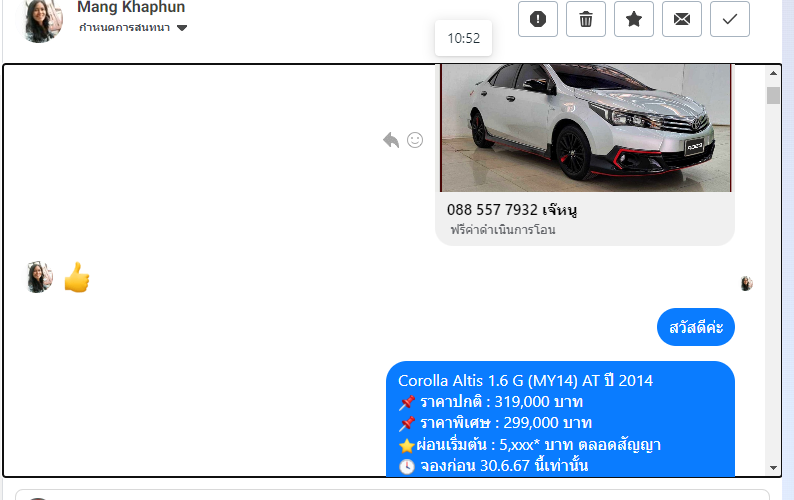This screenshot has width=794, height=500.
Task: Click the ผ่อนเริ่มต้น : 5,xxx* บาท line
Action: (x=530, y=445)
